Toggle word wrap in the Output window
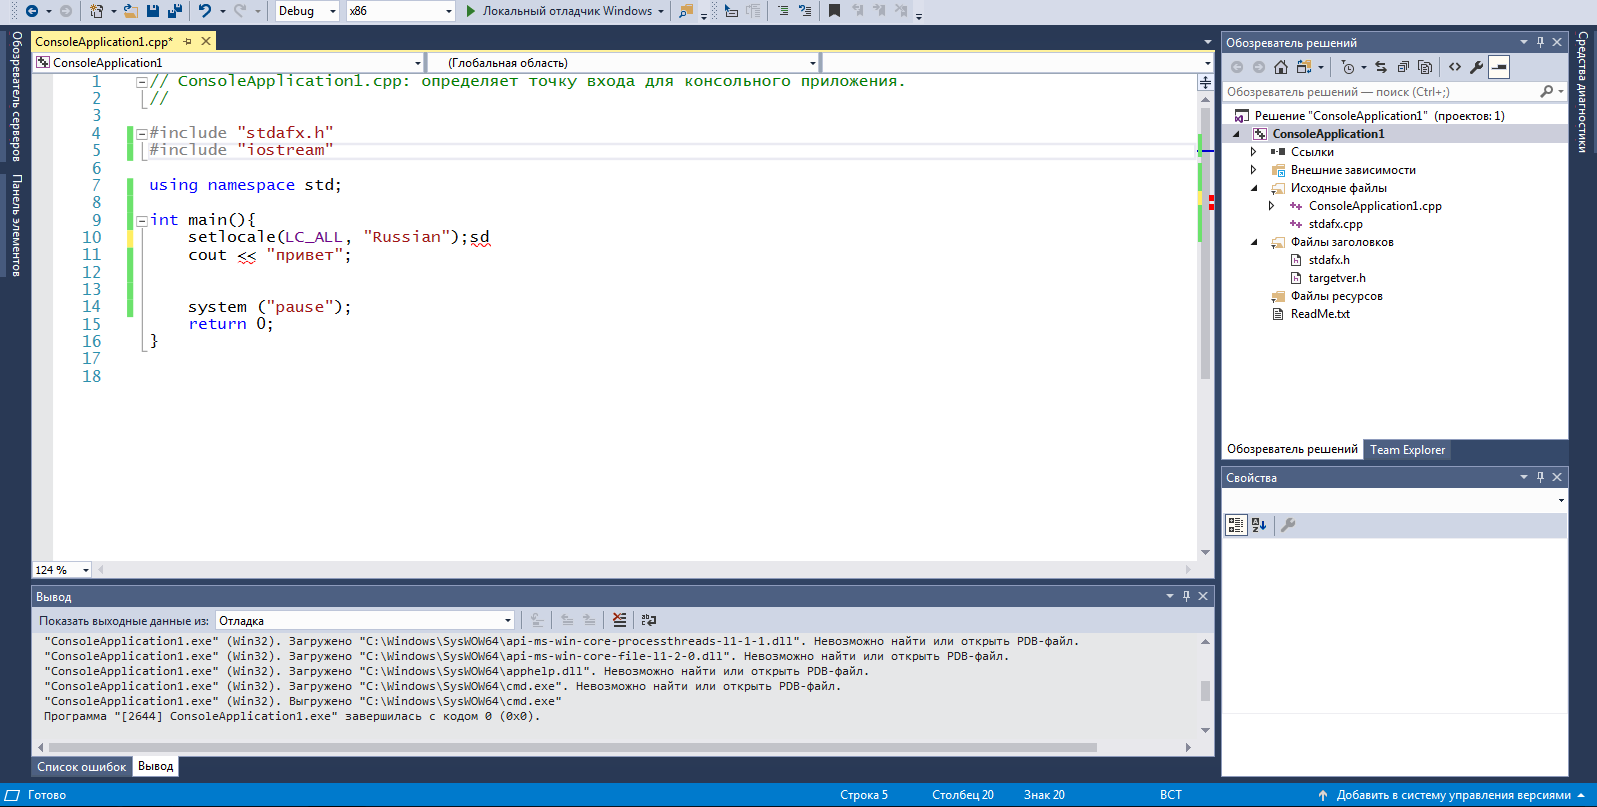The width and height of the screenshot is (1597, 807). tap(649, 620)
